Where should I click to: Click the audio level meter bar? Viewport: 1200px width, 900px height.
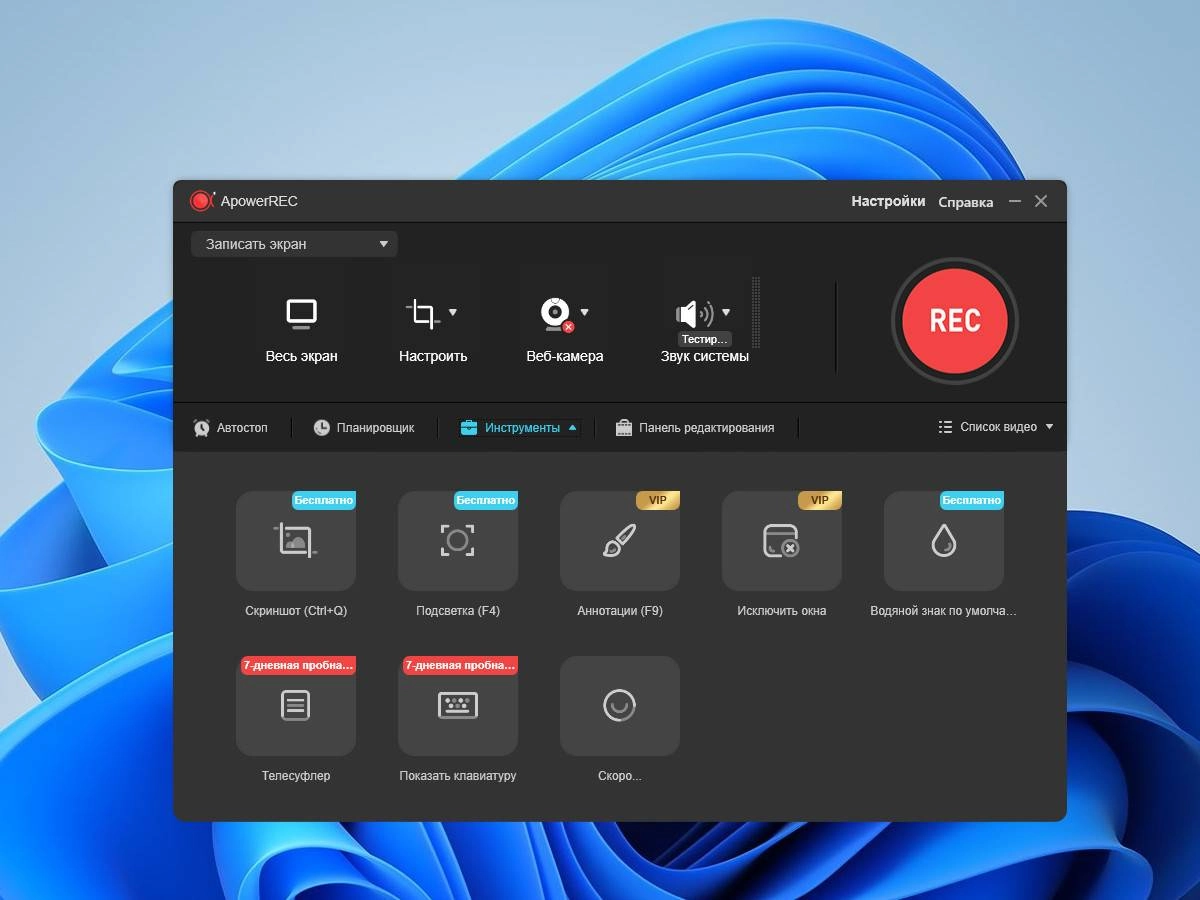[756, 312]
